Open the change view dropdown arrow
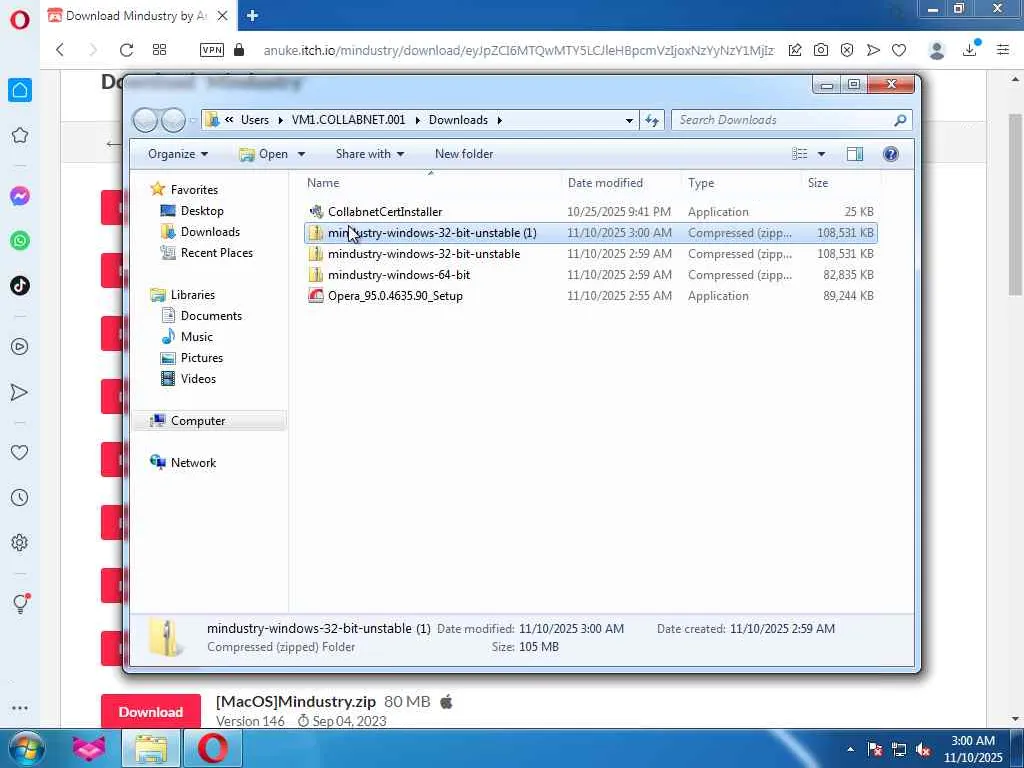This screenshot has width=1024, height=768. pyautogui.click(x=821, y=155)
